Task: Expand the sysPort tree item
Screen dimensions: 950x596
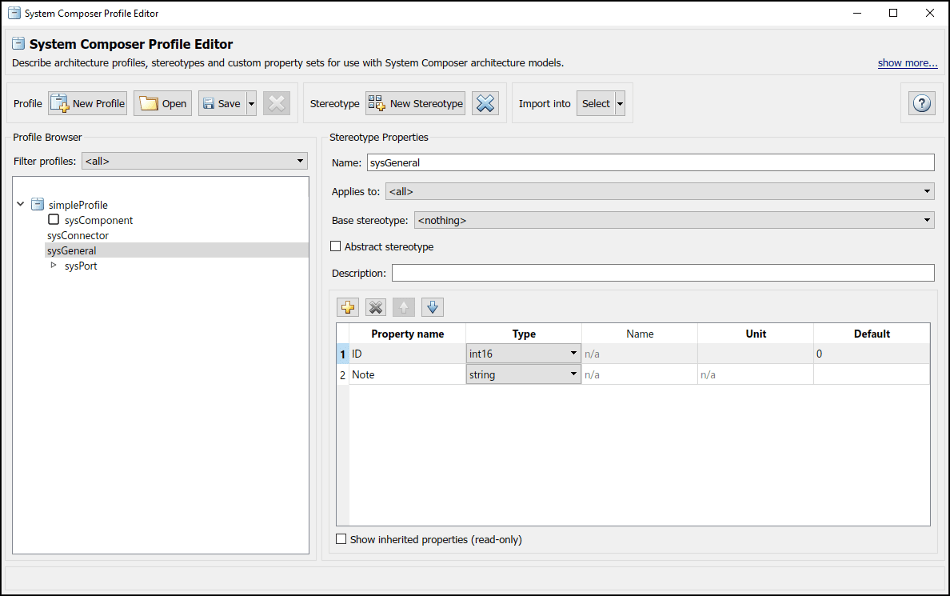Action: 53,266
